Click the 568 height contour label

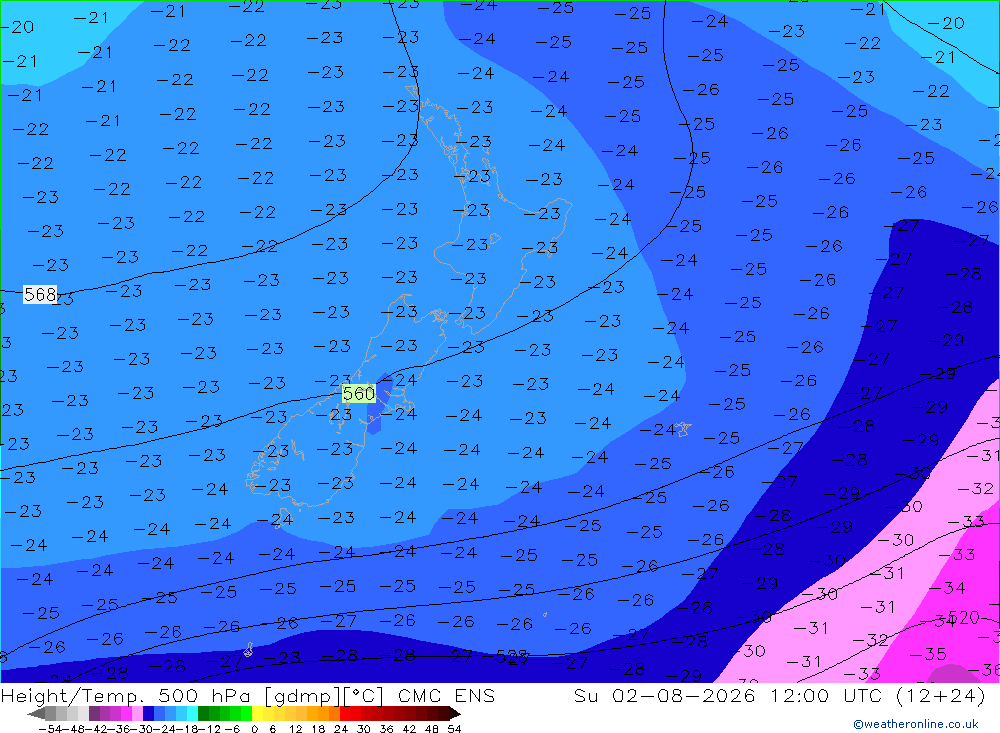point(40,294)
